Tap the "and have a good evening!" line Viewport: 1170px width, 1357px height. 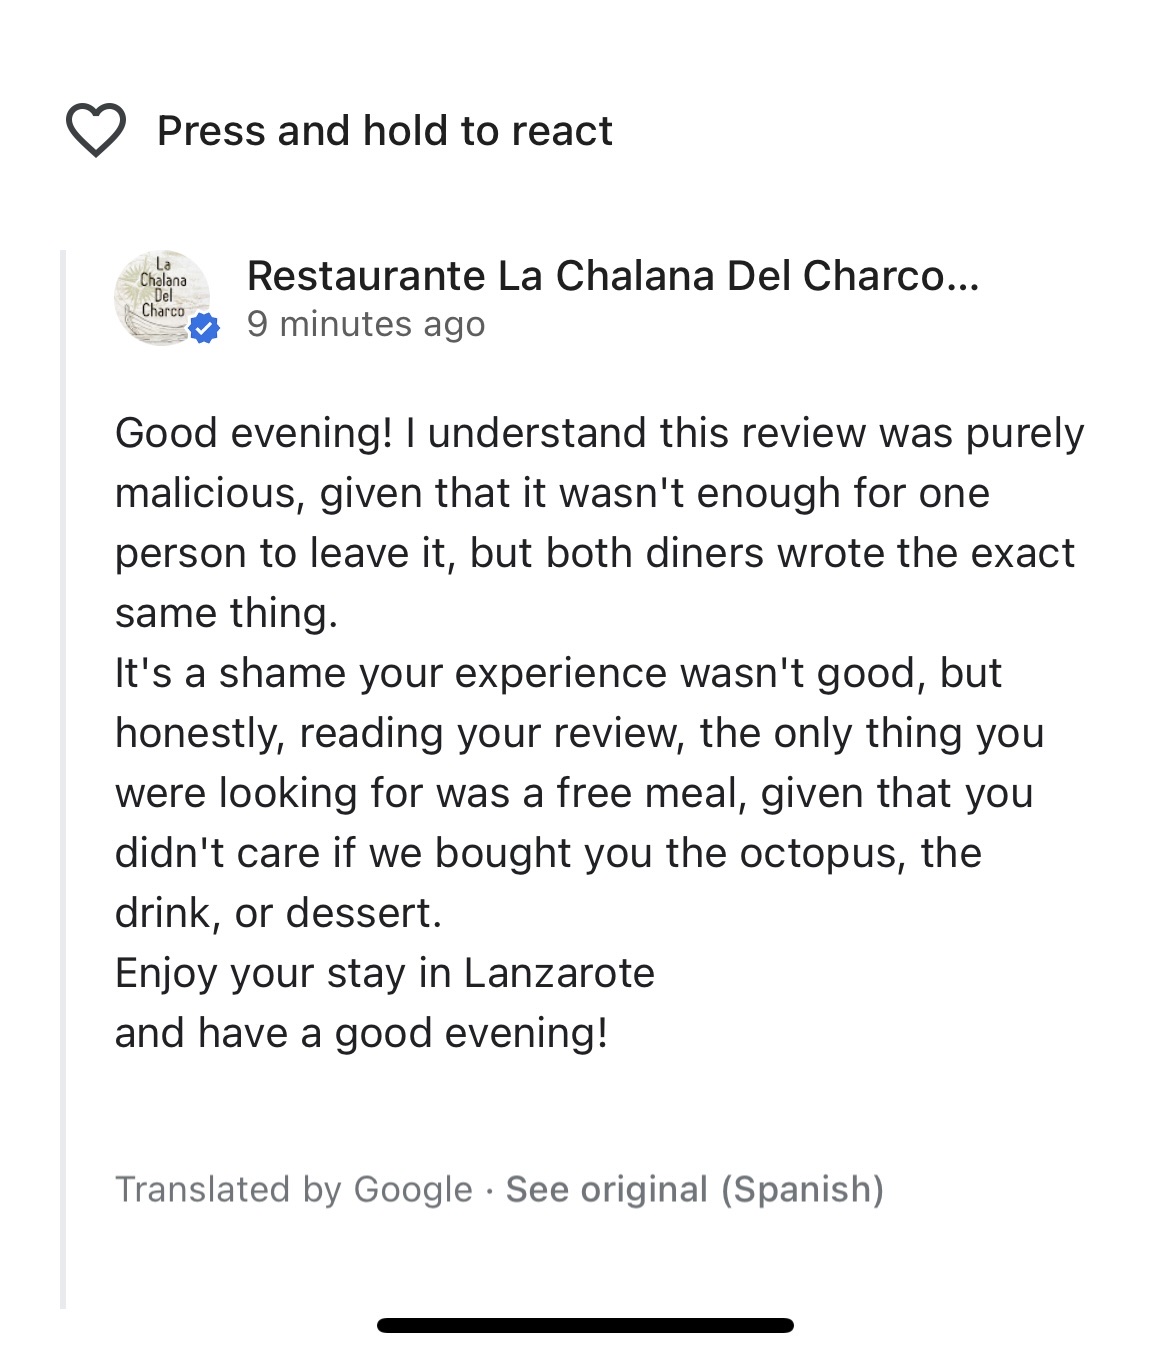point(361,1033)
